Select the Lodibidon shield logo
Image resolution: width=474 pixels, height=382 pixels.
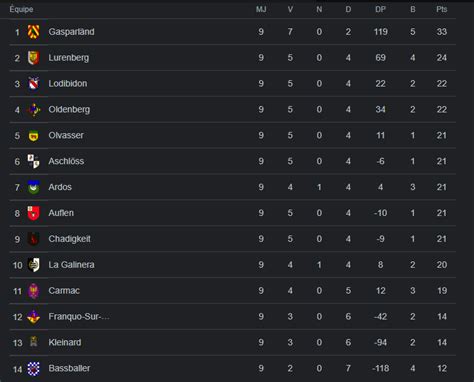click(33, 84)
